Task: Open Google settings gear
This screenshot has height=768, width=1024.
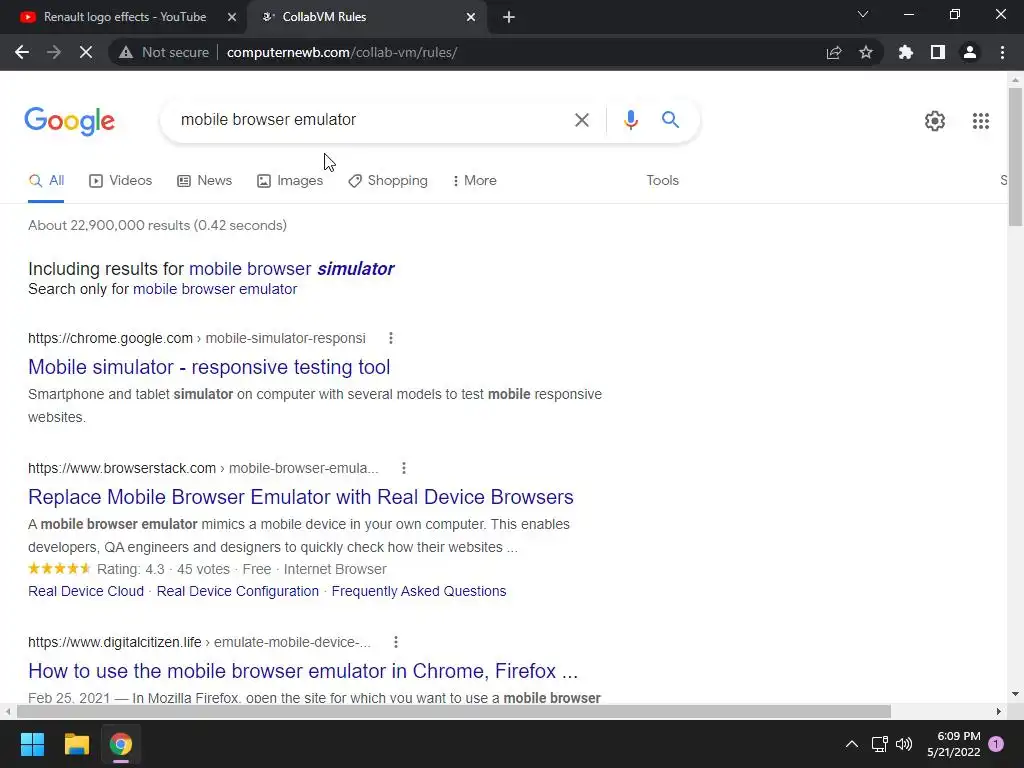Action: 935,121
